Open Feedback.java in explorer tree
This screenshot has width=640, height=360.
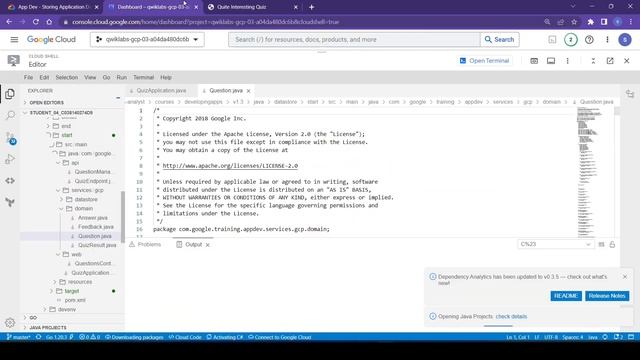[96, 227]
